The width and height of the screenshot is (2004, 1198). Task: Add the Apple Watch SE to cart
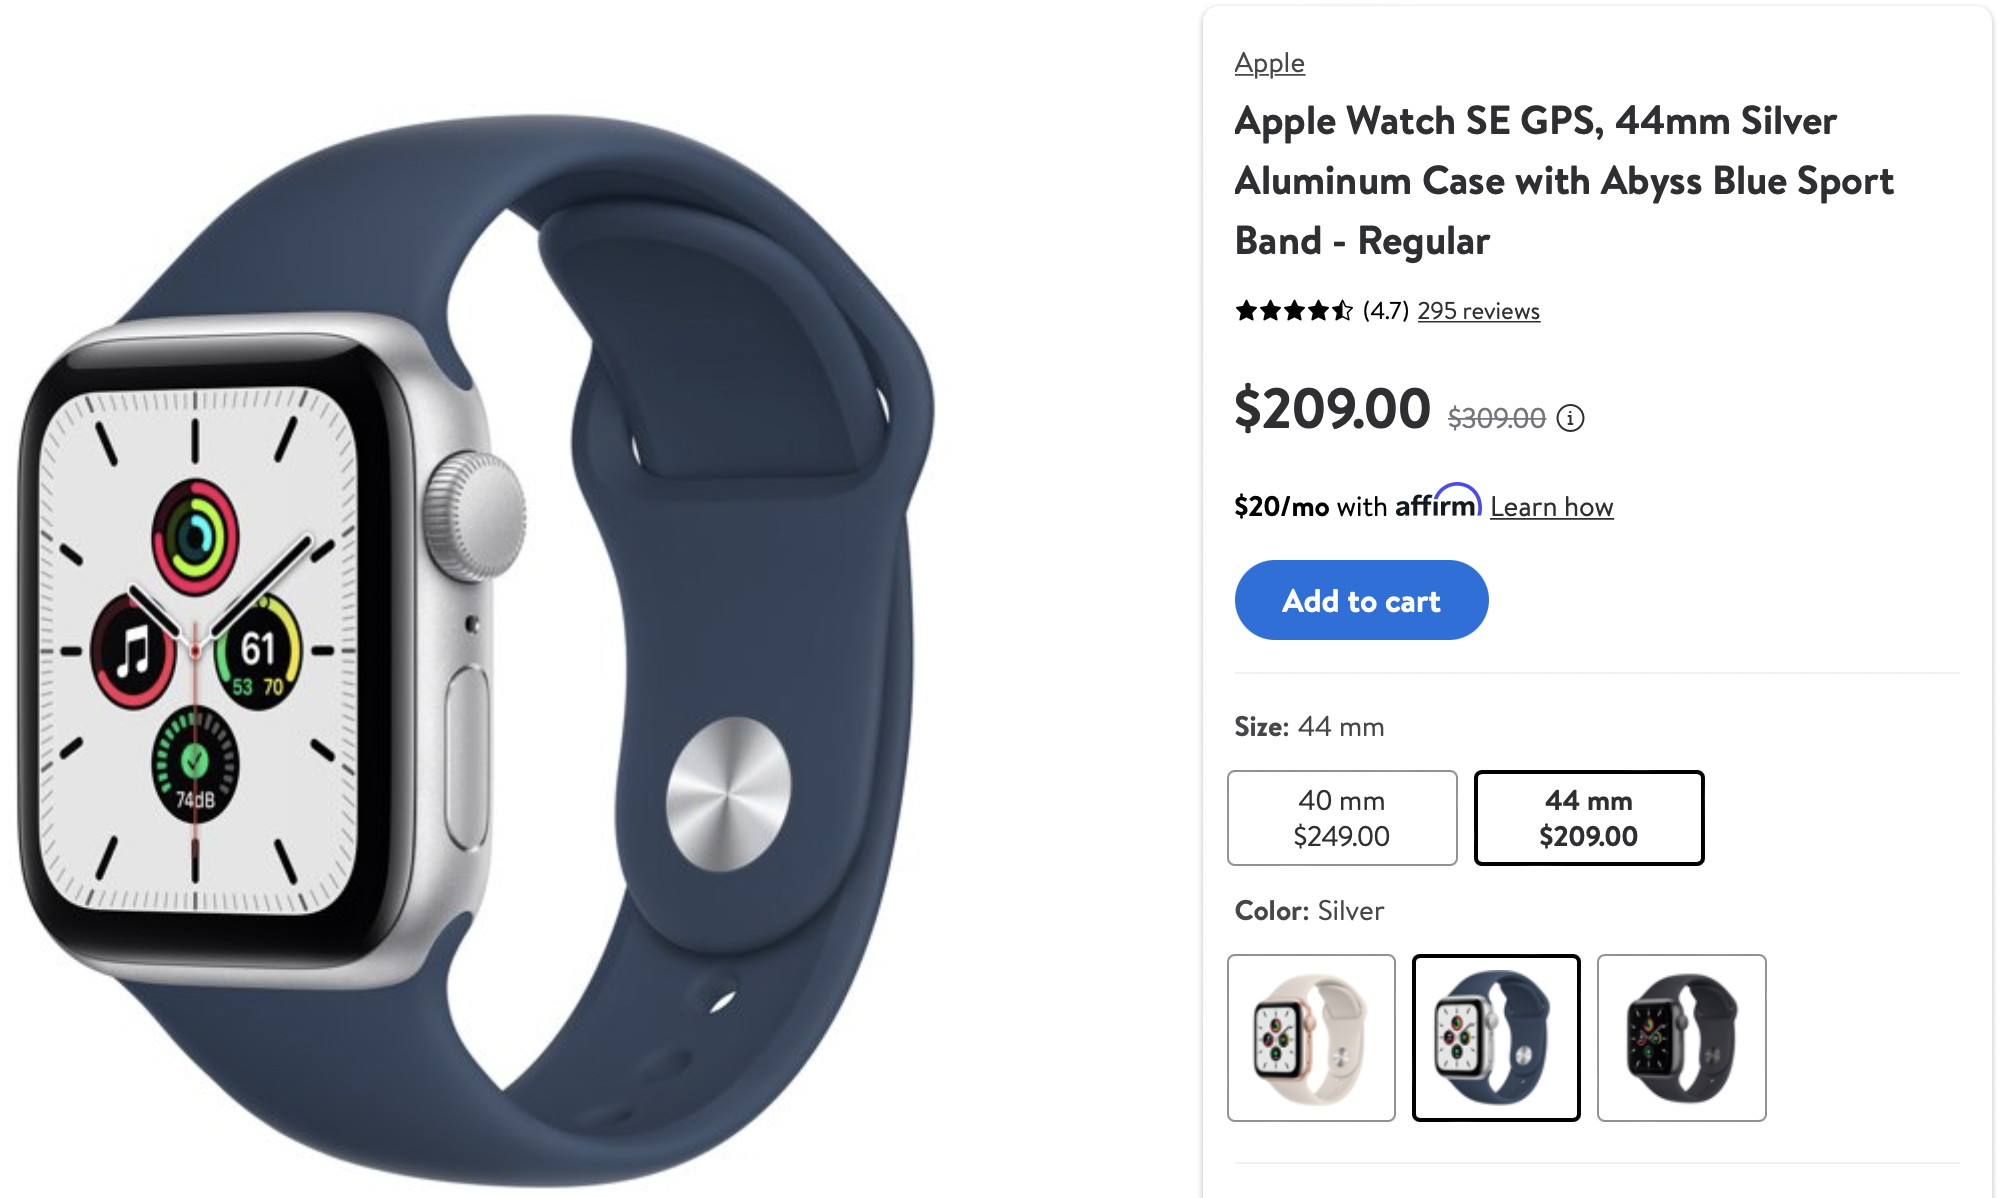[x=1361, y=600]
